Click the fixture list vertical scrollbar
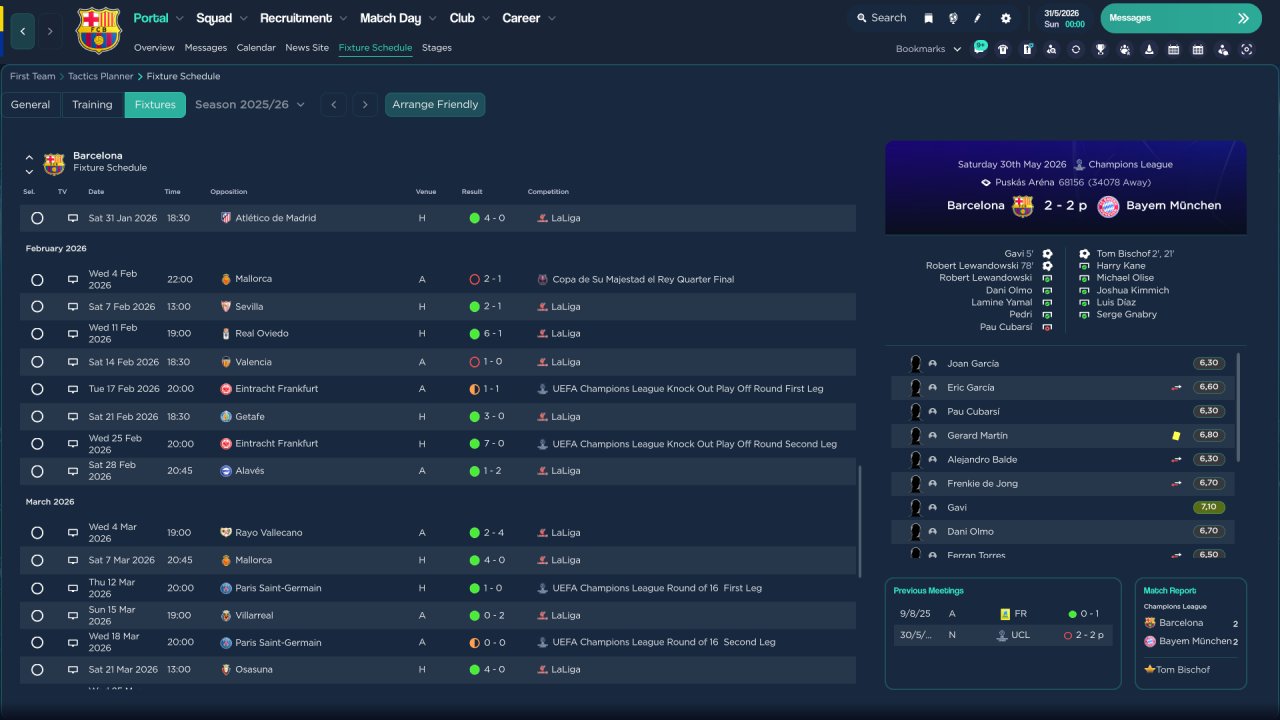The width and height of the screenshot is (1280, 720). (859, 520)
